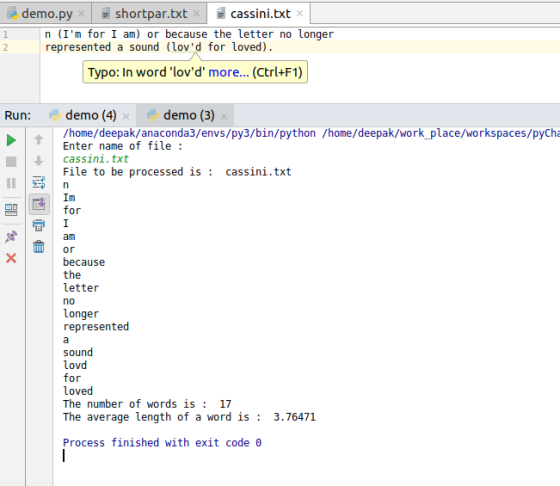Close the cassini.txt tab

300,14
